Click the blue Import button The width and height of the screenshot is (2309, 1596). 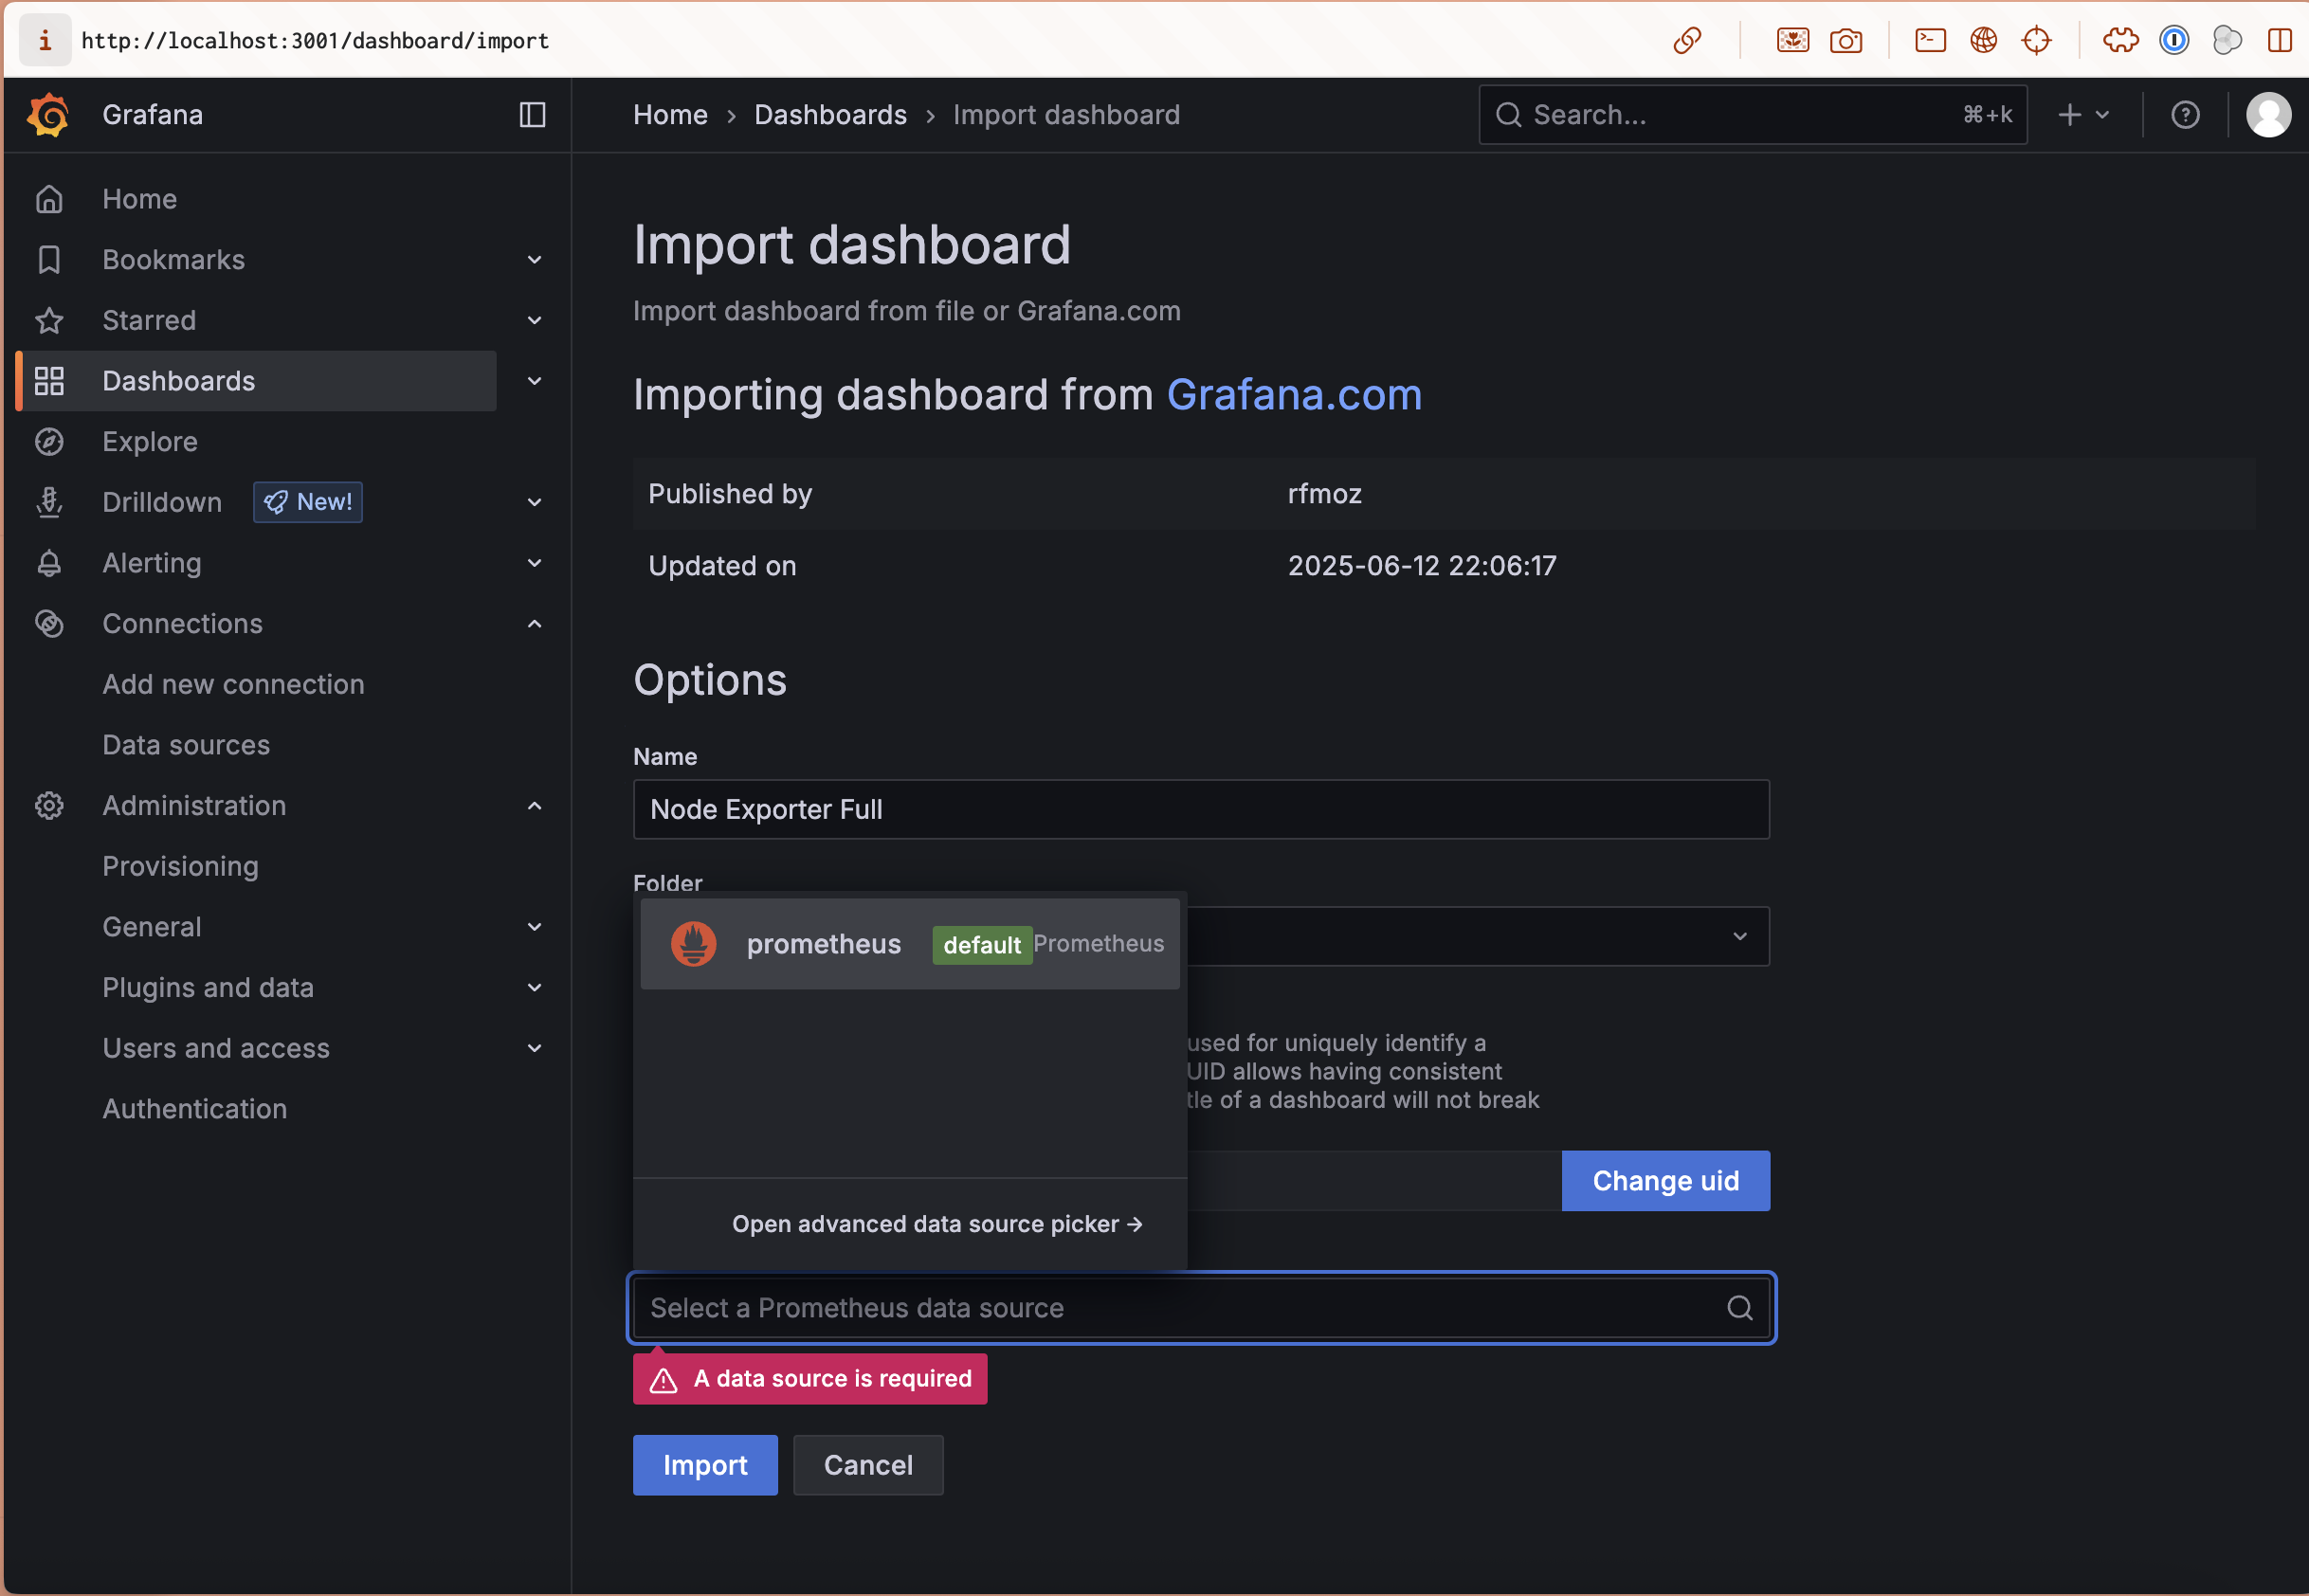pos(705,1465)
